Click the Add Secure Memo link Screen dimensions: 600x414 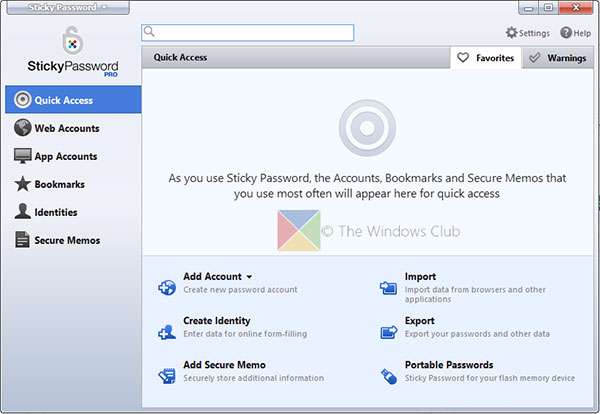224,365
